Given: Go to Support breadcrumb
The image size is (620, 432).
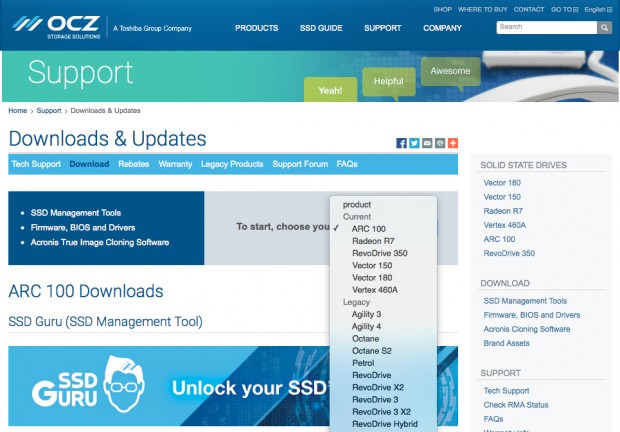Looking at the screenshot, I should (x=49, y=111).
